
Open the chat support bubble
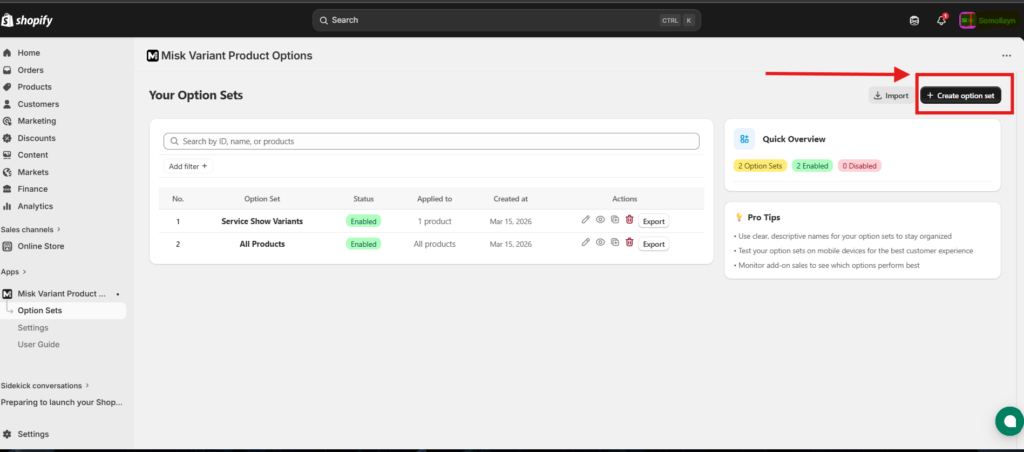pos(1009,421)
